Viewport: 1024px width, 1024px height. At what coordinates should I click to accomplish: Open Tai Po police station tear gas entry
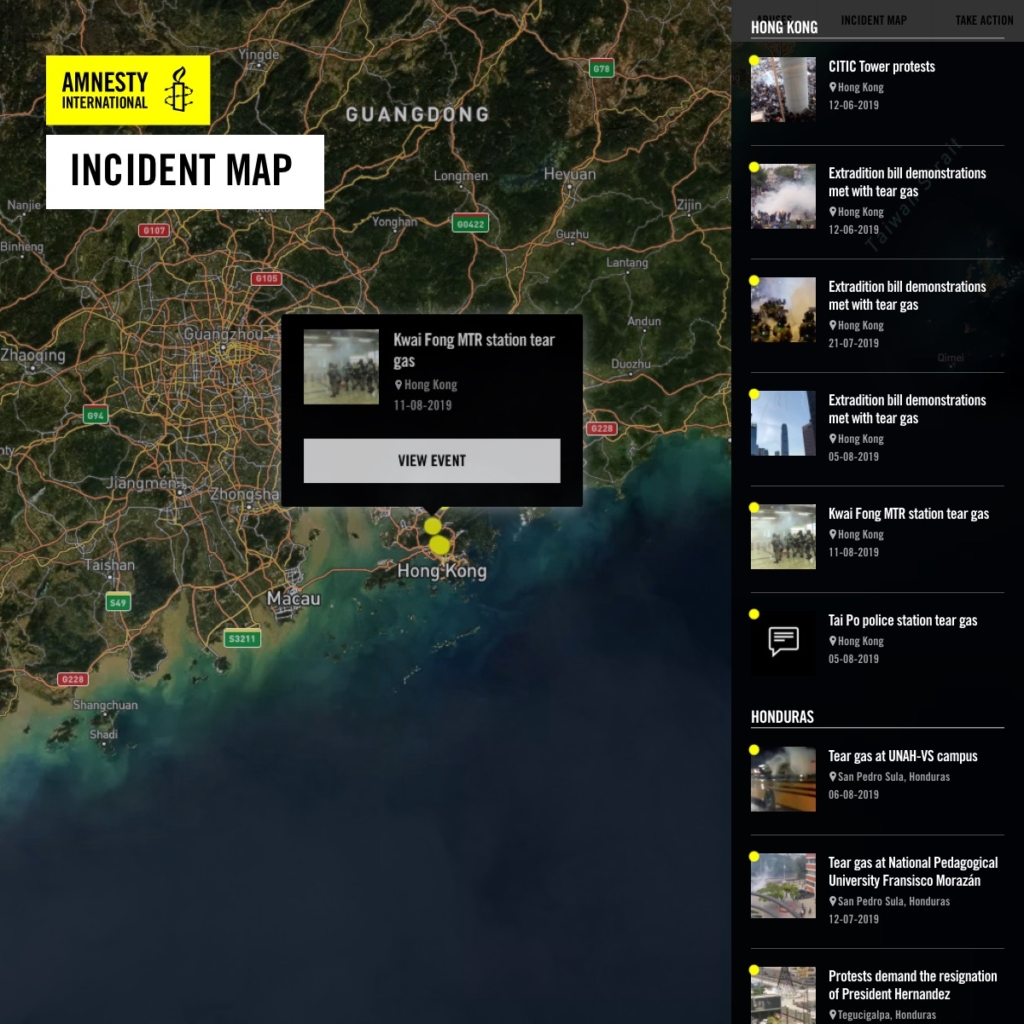902,621
